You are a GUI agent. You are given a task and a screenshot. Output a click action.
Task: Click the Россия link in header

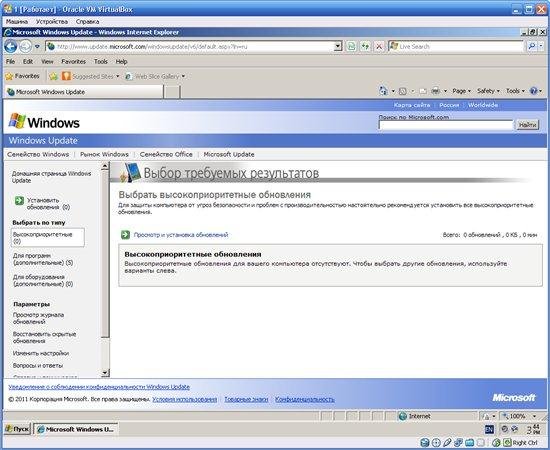coord(449,105)
